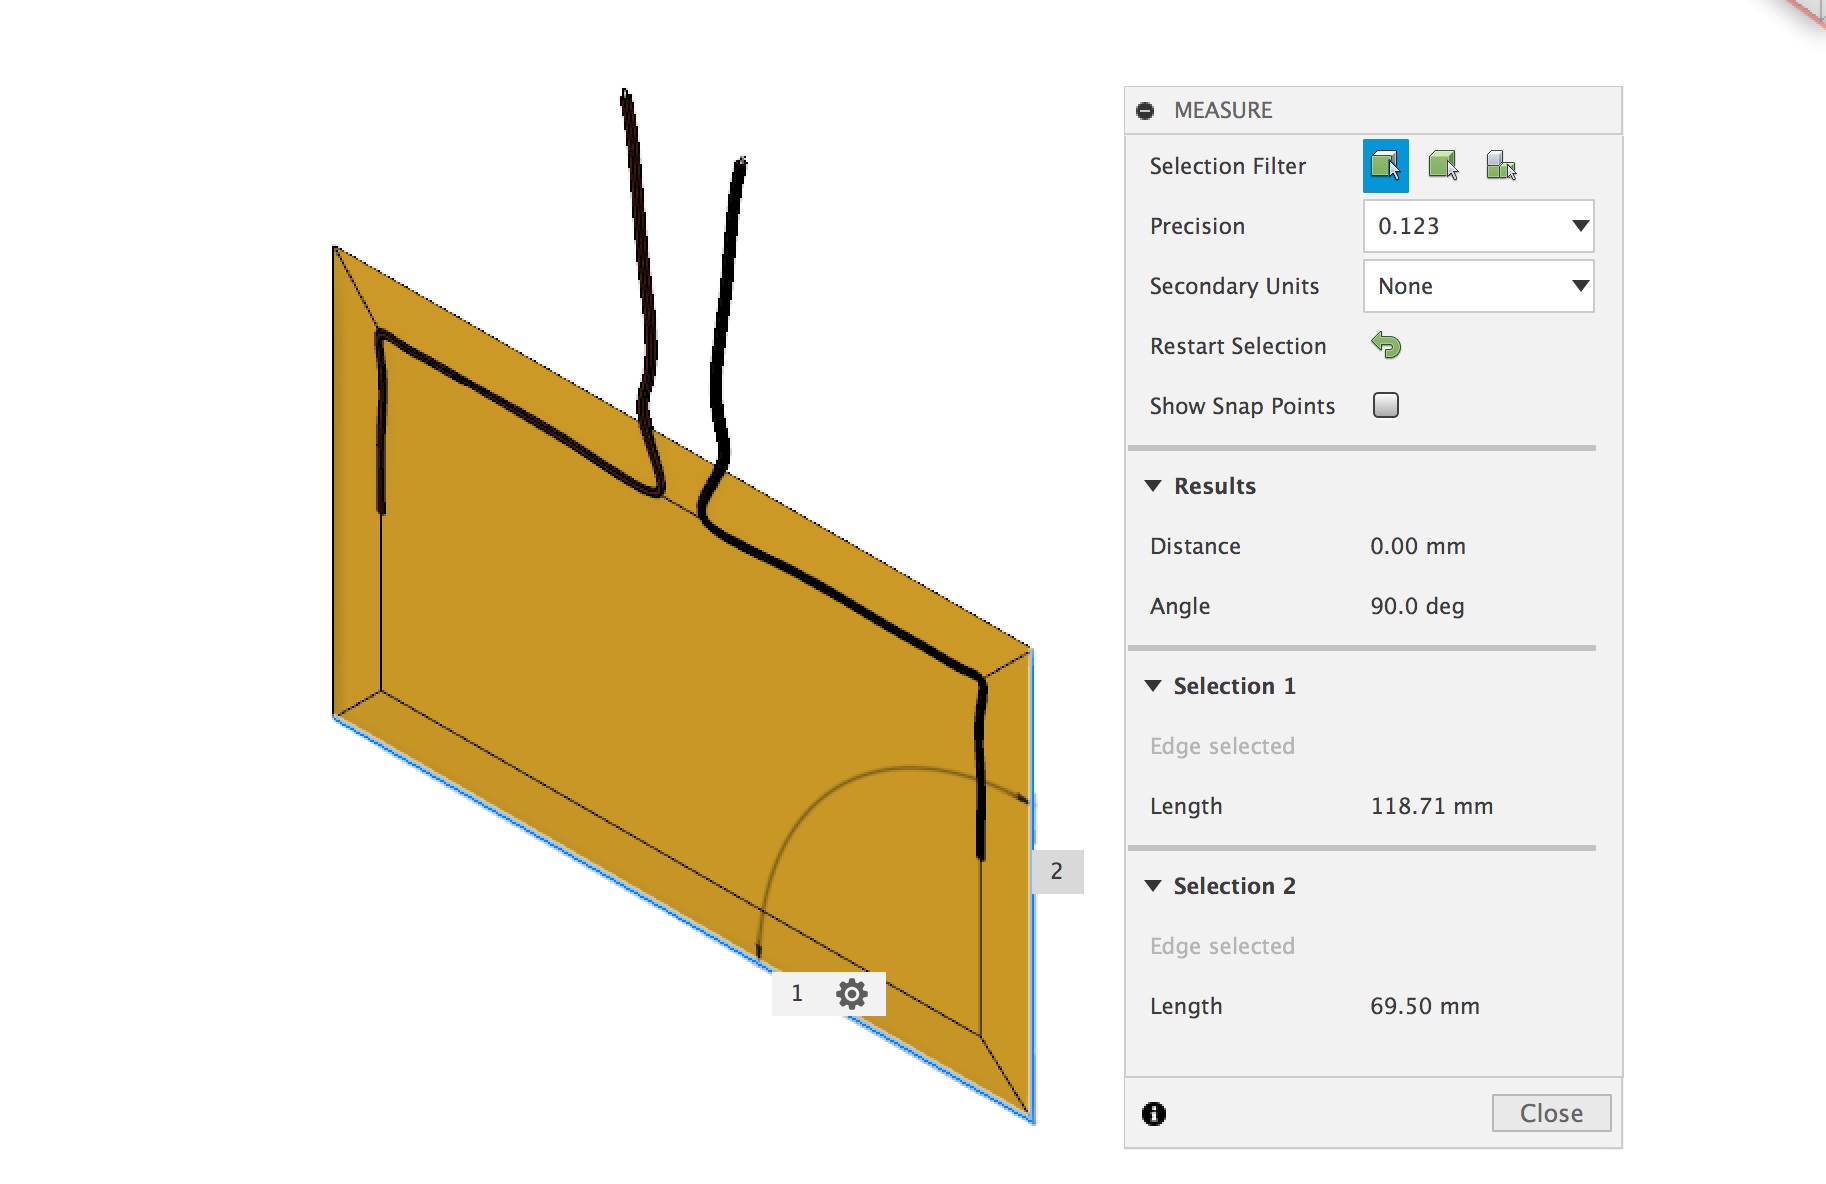Collapse the Results section
The width and height of the screenshot is (1826, 1184).
coord(1153,486)
